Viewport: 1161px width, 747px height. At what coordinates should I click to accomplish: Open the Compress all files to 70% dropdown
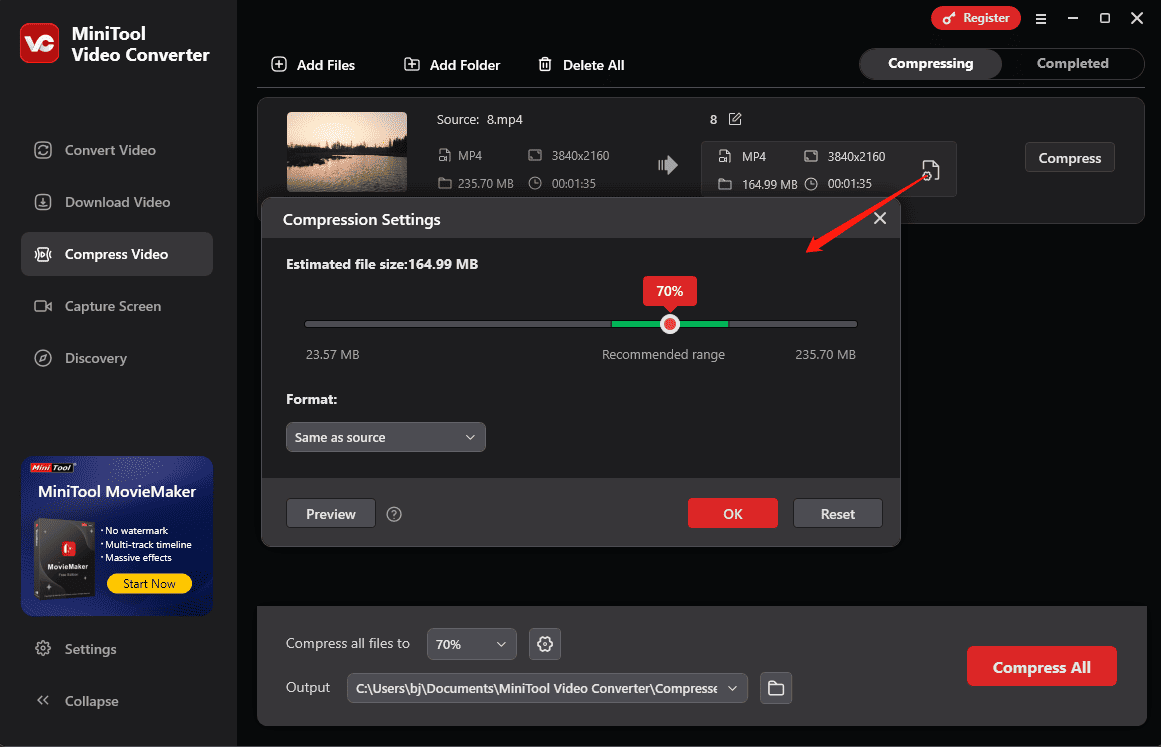(471, 644)
